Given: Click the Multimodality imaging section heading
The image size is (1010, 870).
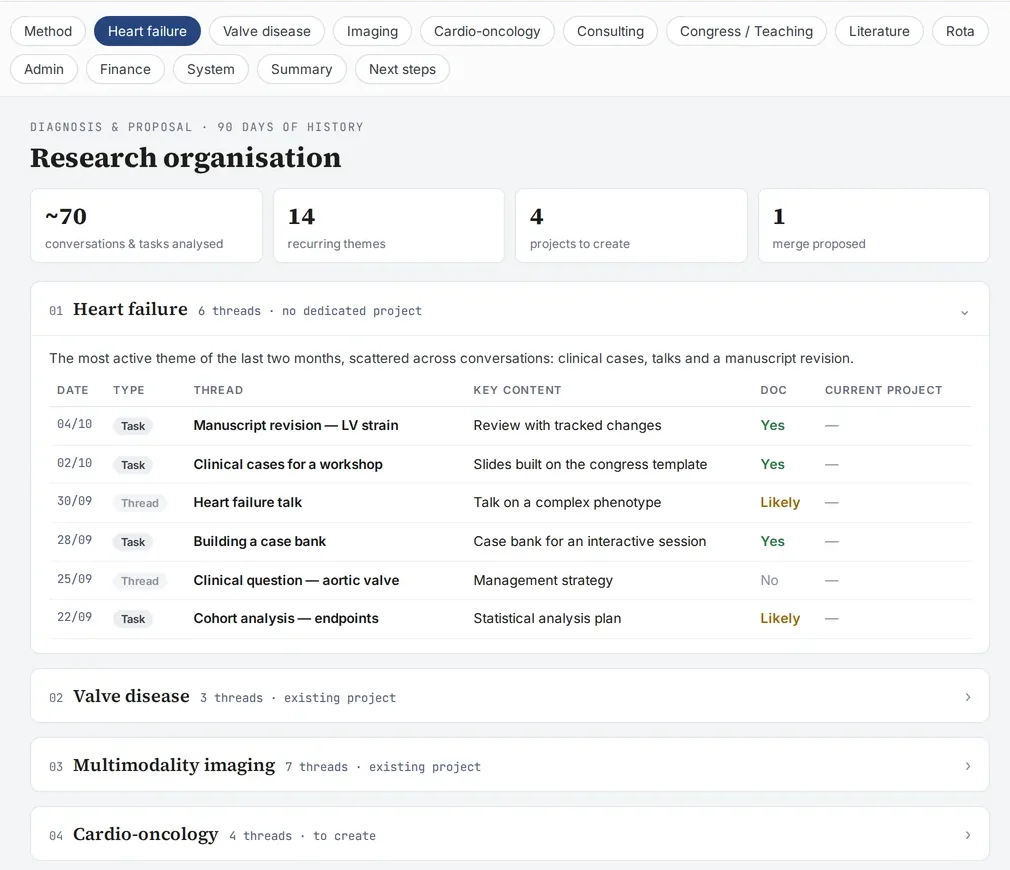Looking at the screenshot, I should (x=174, y=765).
